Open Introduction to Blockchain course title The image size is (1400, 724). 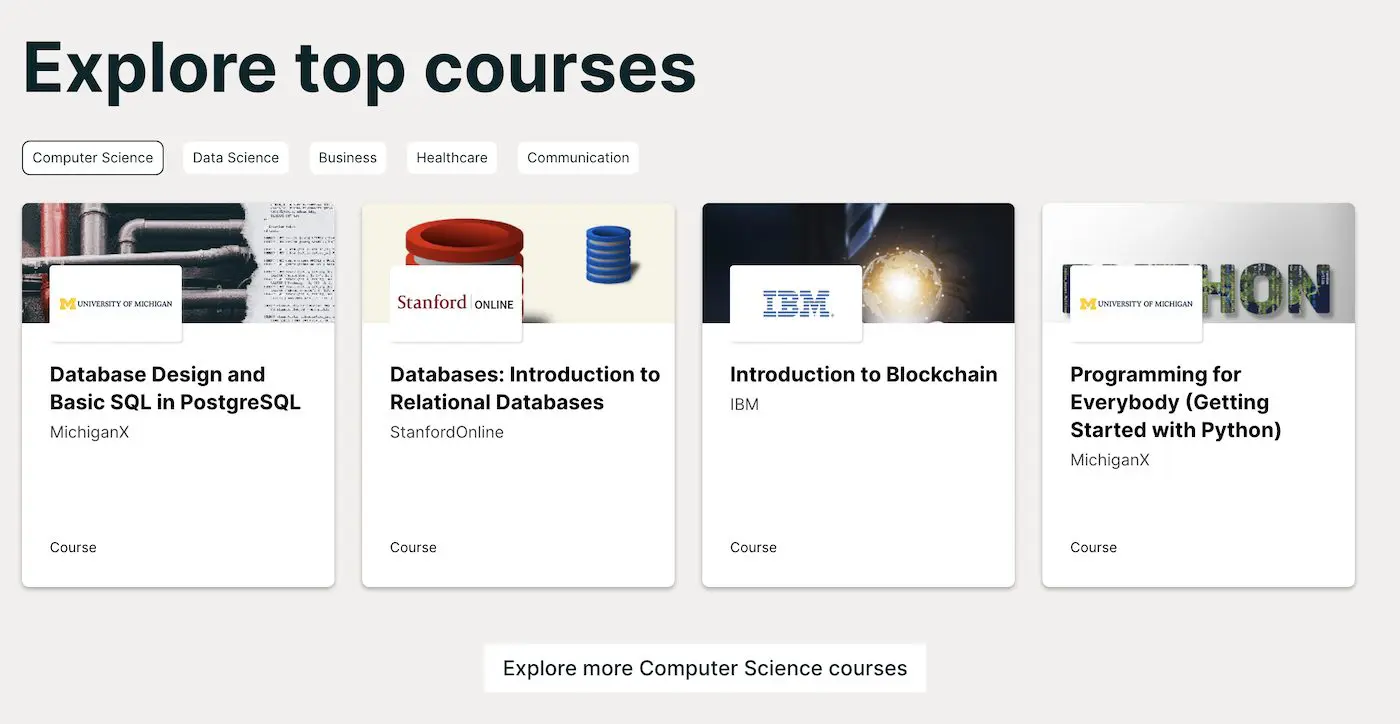tap(864, 375)
